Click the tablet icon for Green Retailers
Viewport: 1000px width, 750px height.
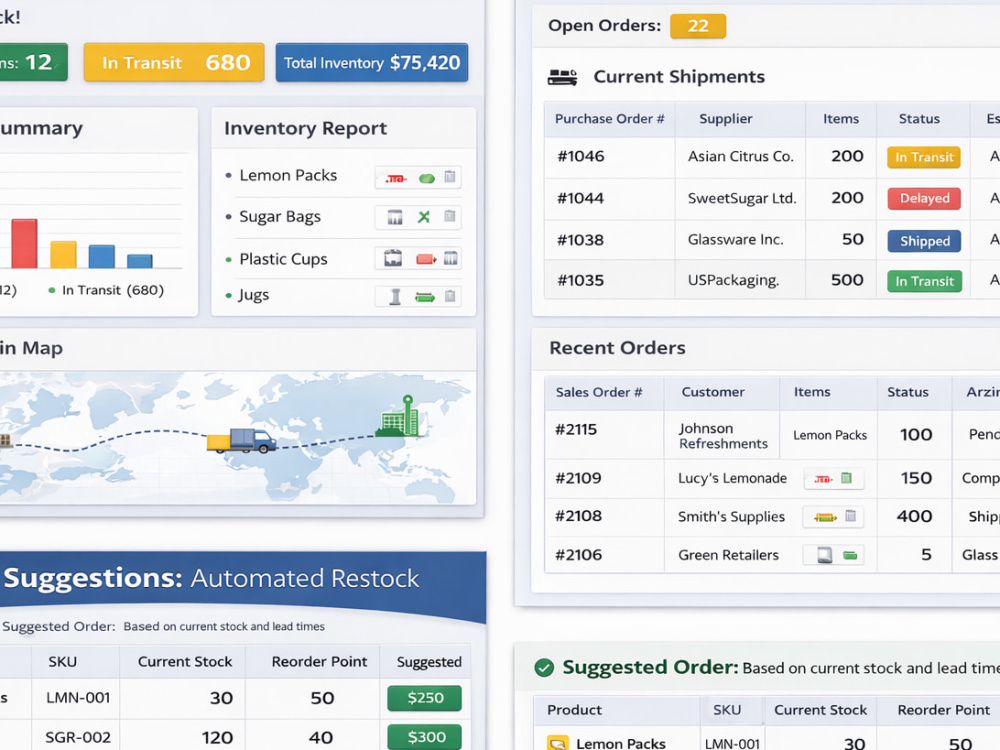coord(825,555)
